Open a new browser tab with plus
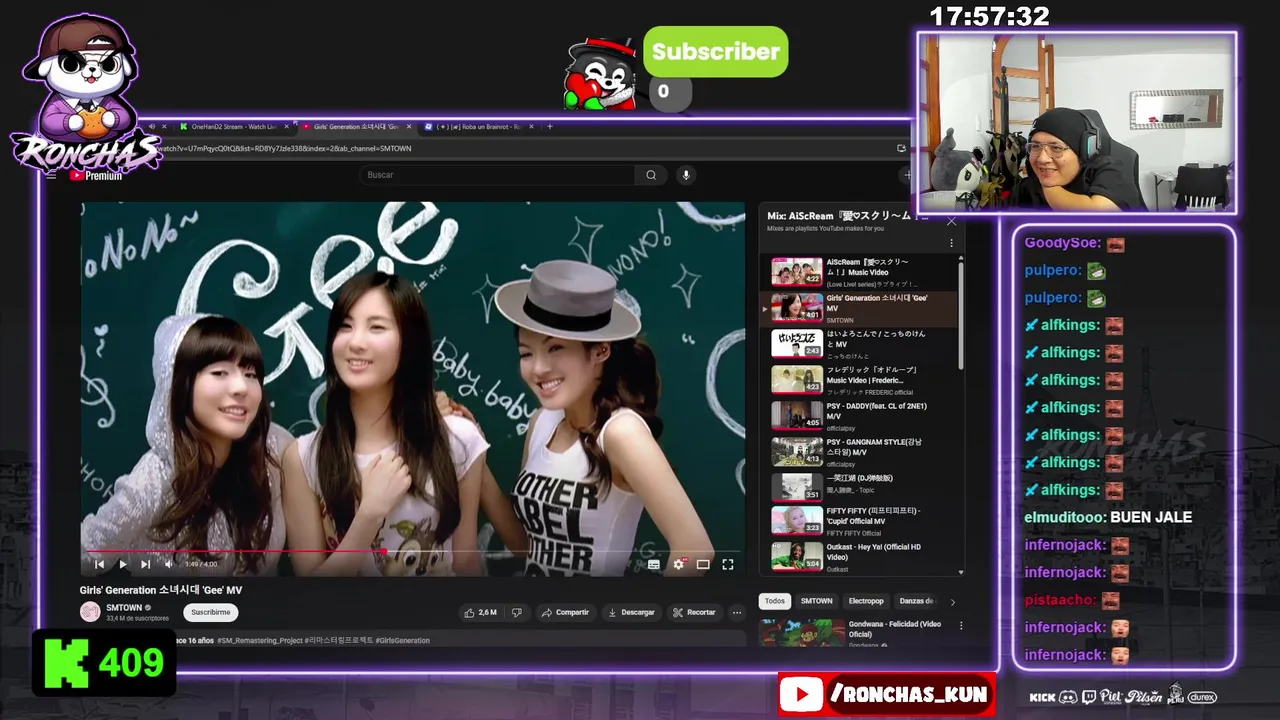This screenshot has width=1280, height=720. tap(550, 127)
